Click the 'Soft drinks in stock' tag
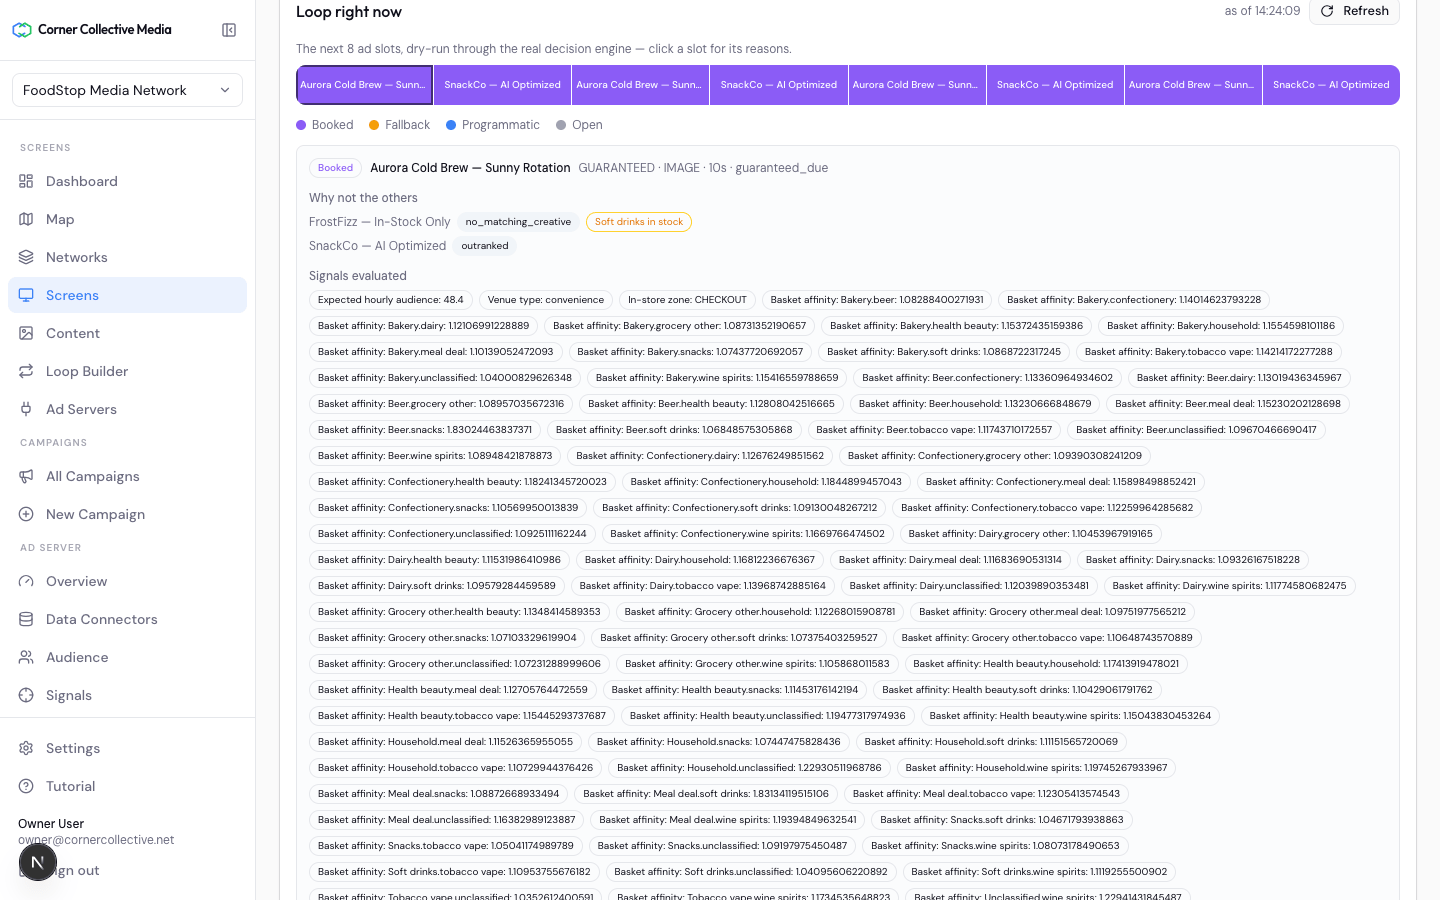Viewport: 1440px width, 900px height. click(639, 222)
